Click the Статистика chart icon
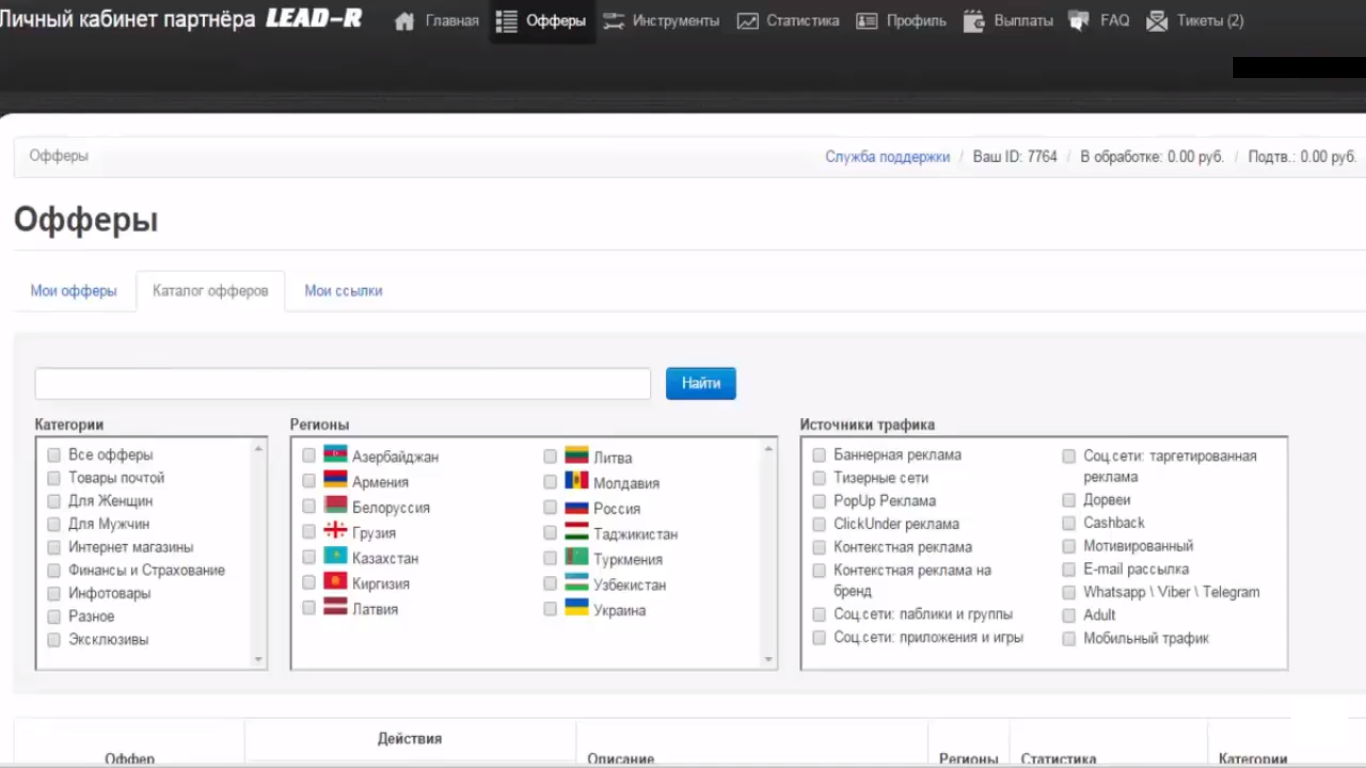Image resolution: width=1366 pixels, height=768 pixels. coord(747,21)
